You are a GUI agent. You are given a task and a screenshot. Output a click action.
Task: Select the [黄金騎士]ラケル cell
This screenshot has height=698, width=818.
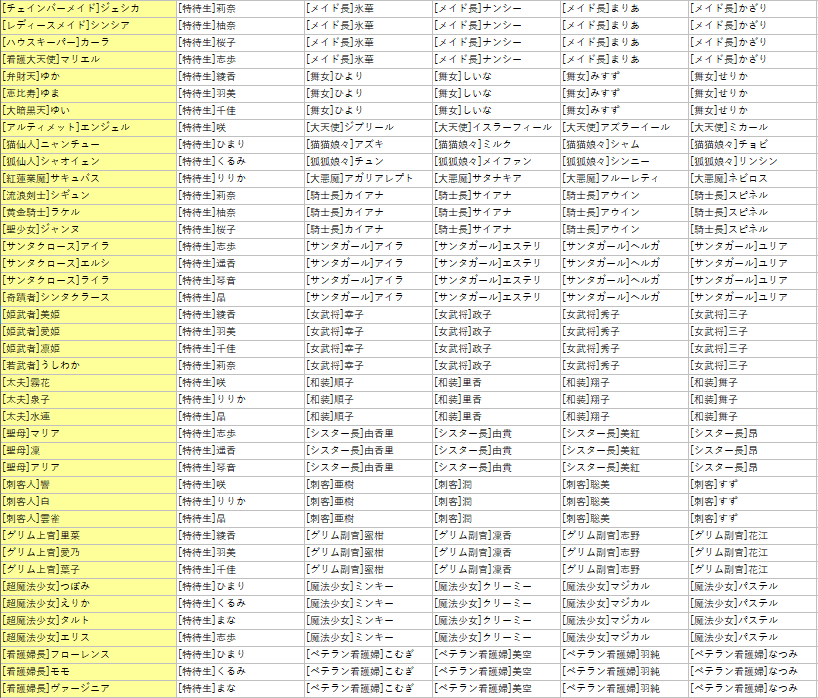click(x=87, y=212)
